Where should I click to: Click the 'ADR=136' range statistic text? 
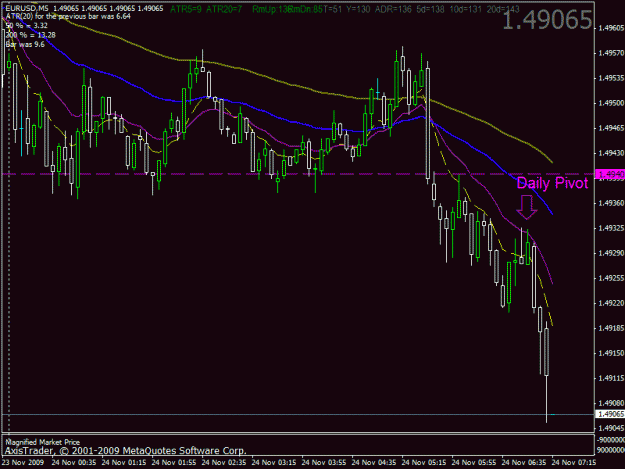click(393, 9)
